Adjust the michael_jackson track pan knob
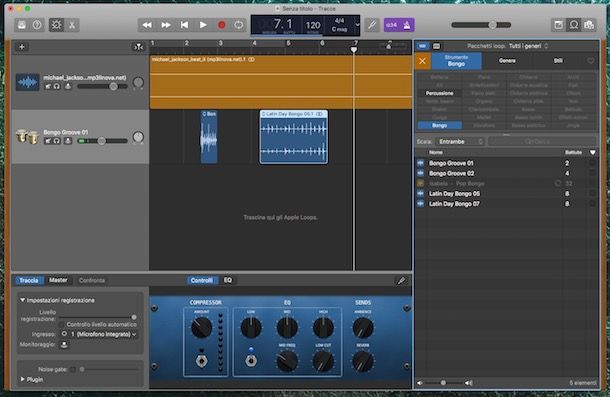The width and height of the screenshot is (610, 397). point(138,83)
